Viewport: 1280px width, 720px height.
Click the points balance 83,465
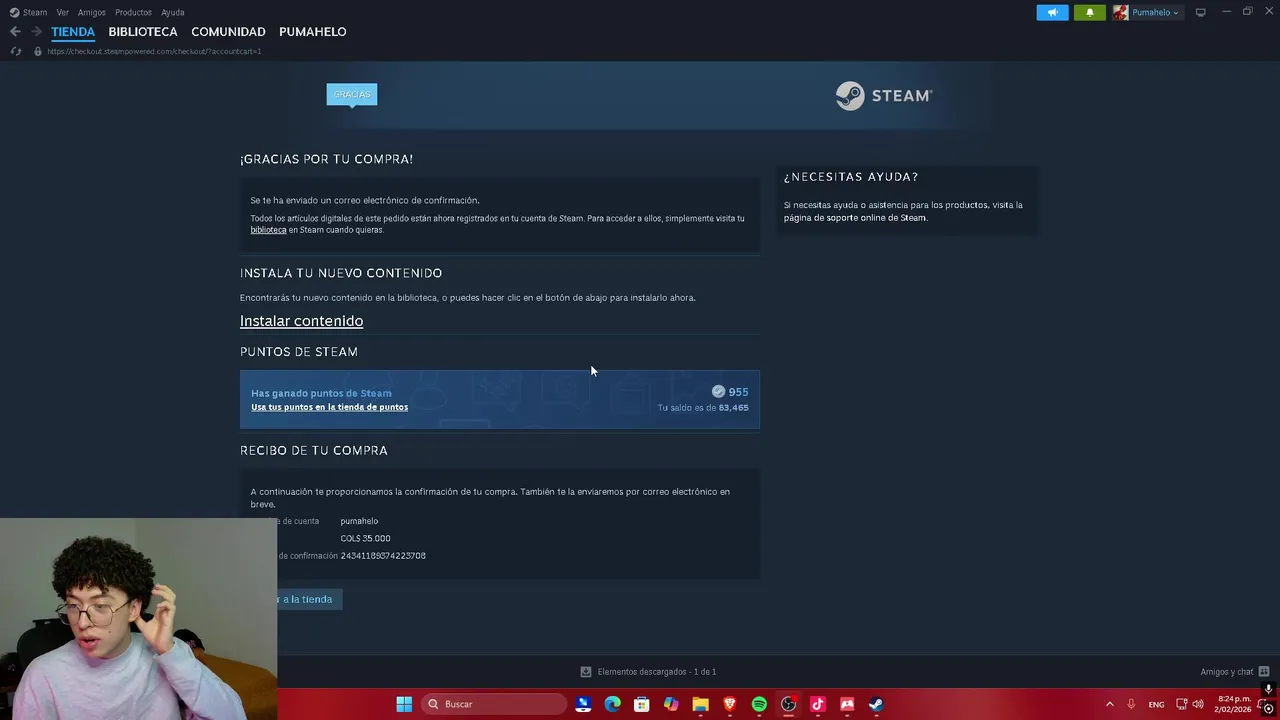point(733,408)
